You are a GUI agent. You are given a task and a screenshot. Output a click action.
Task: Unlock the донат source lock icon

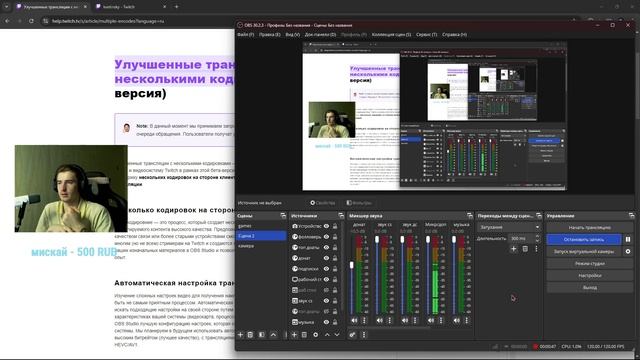(335, 258)
